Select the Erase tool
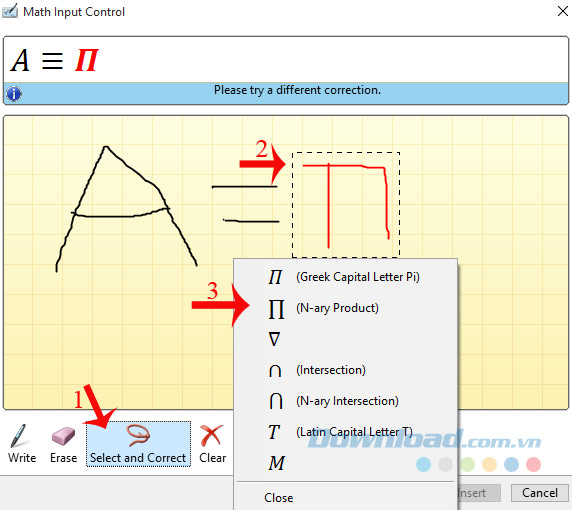 (x=63, y=444)
